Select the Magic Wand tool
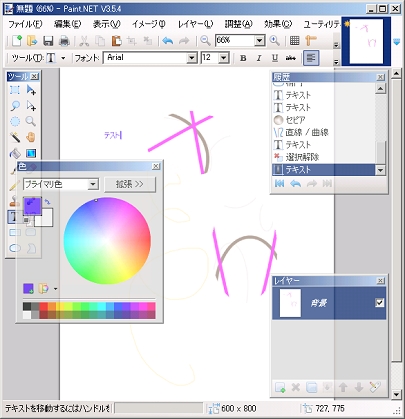Viewport: 405px width, 419px height. (x=15, y=137)
